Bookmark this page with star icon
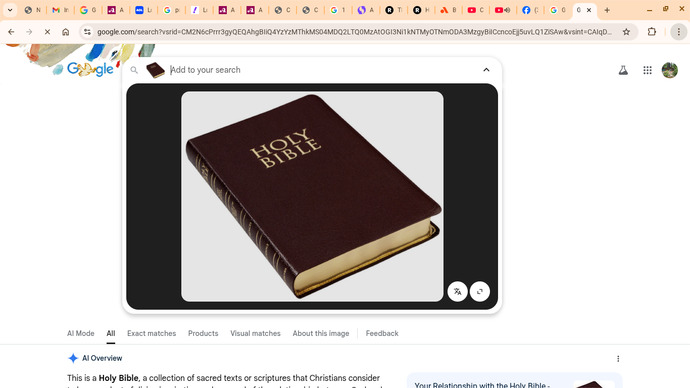 click(626, 32)
